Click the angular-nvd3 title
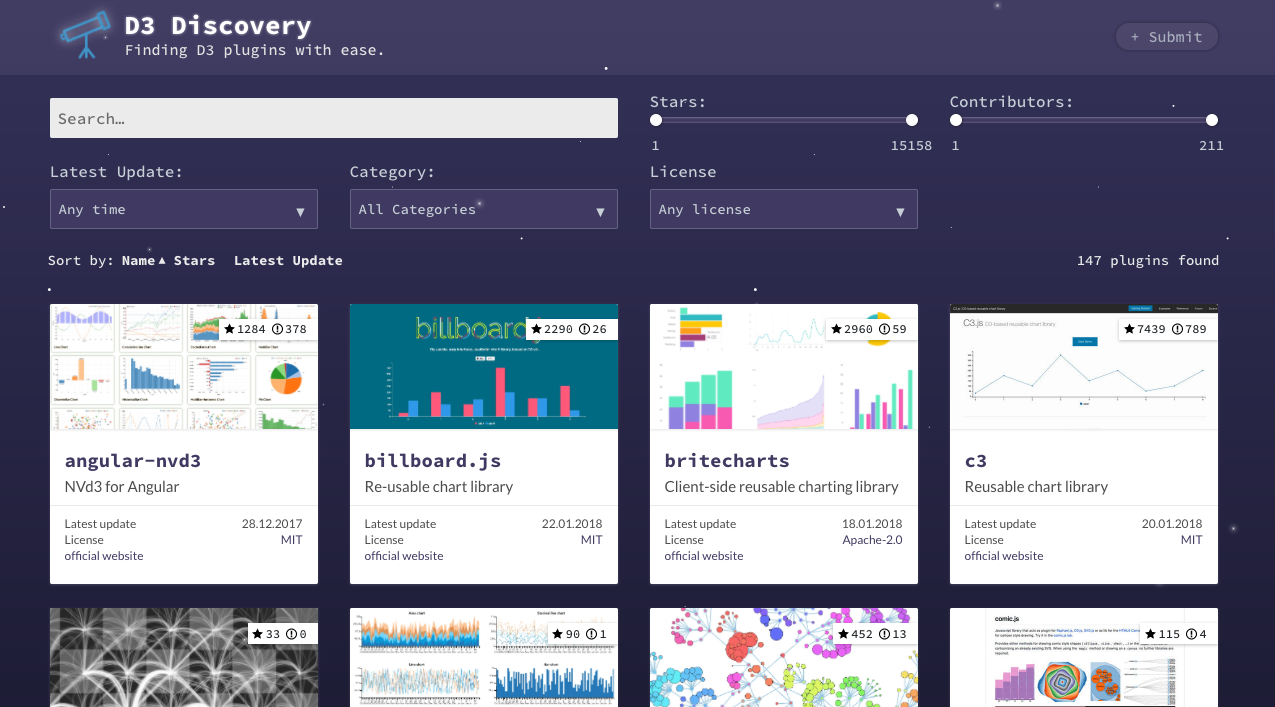The image size is (1275, 707). tap(133, 461)
